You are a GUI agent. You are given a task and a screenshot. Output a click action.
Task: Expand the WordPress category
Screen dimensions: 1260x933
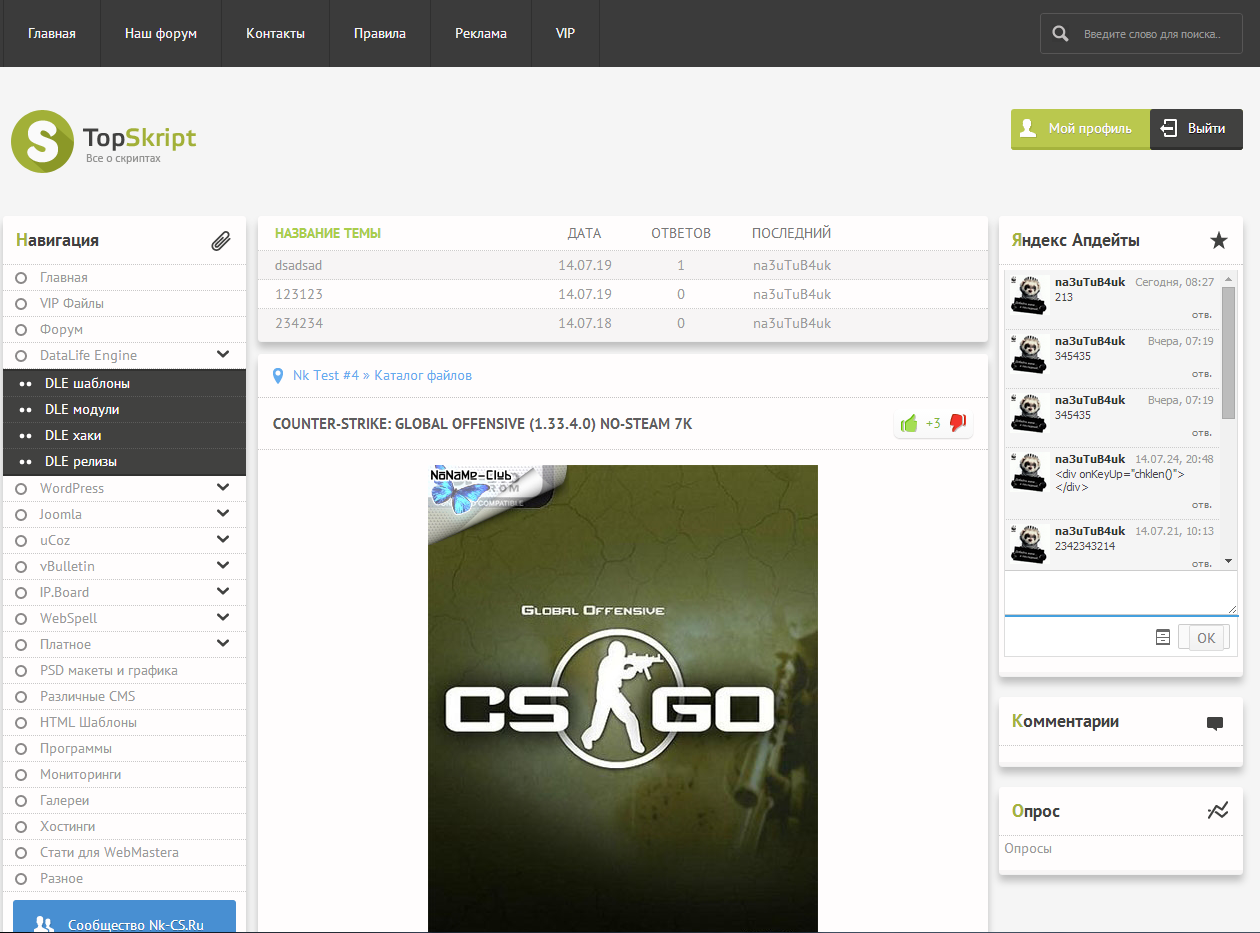(223, 488)
